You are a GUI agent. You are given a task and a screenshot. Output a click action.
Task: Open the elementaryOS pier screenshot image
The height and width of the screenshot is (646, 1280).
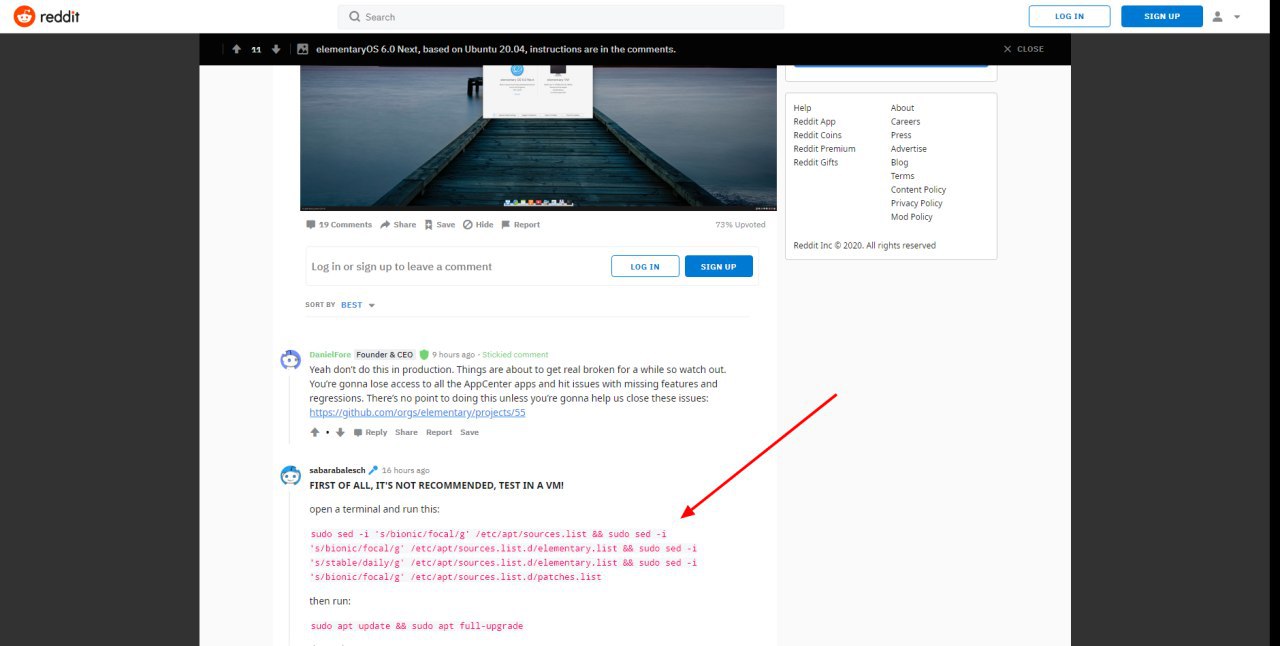tap(538, 138)
